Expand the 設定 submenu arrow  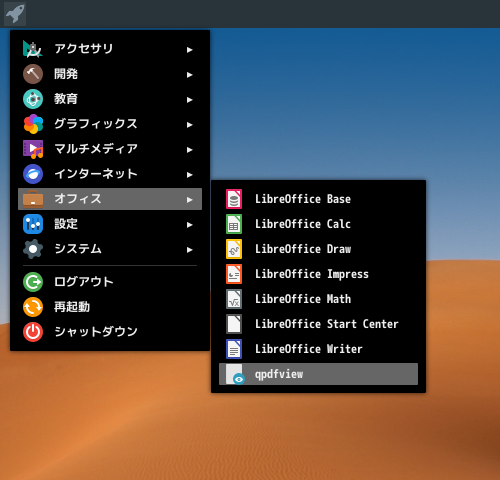(x=190, y=225)
